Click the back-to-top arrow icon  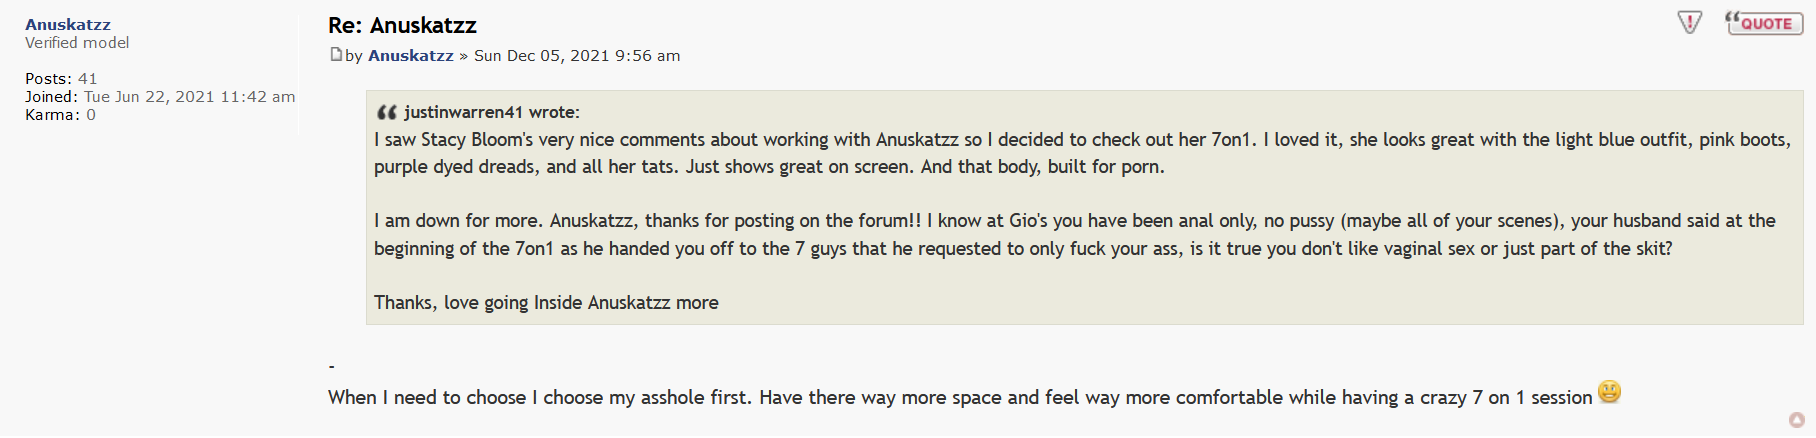point(1796,420)
